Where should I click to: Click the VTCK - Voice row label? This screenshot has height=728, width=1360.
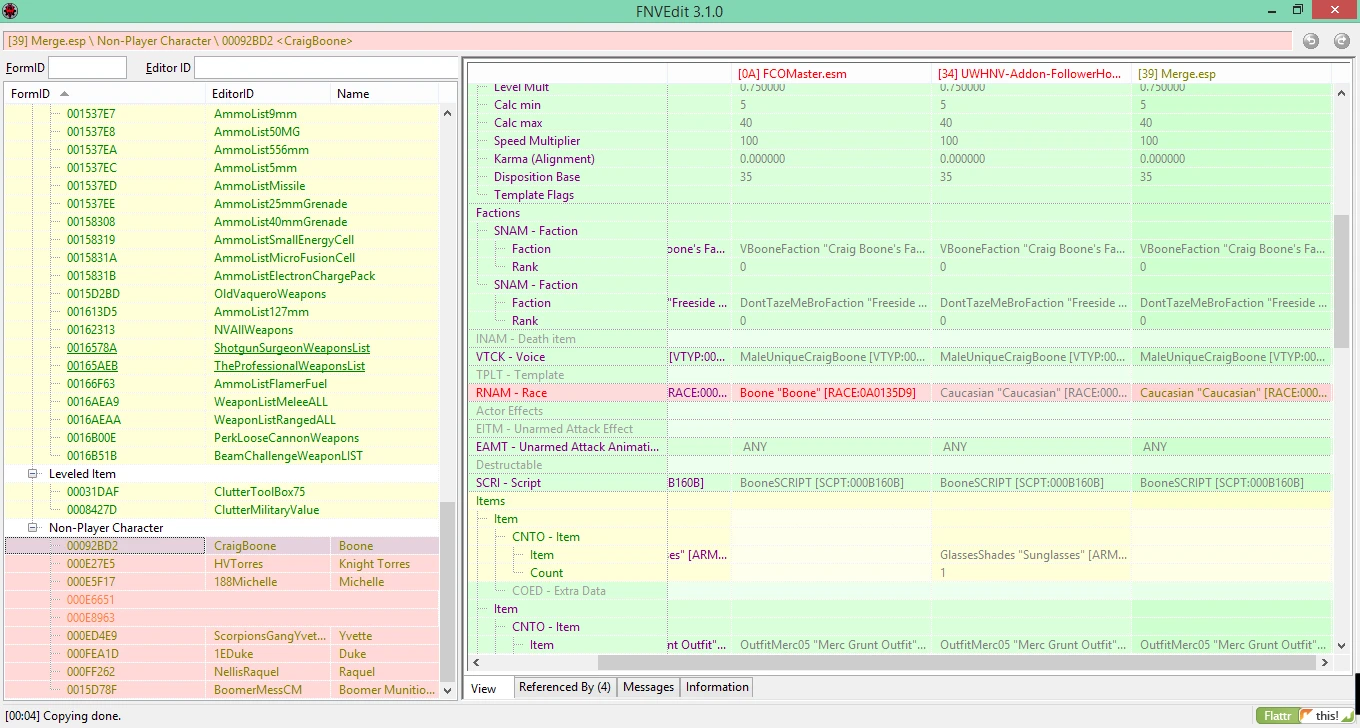pyautogui.click(x=510, y=357)
